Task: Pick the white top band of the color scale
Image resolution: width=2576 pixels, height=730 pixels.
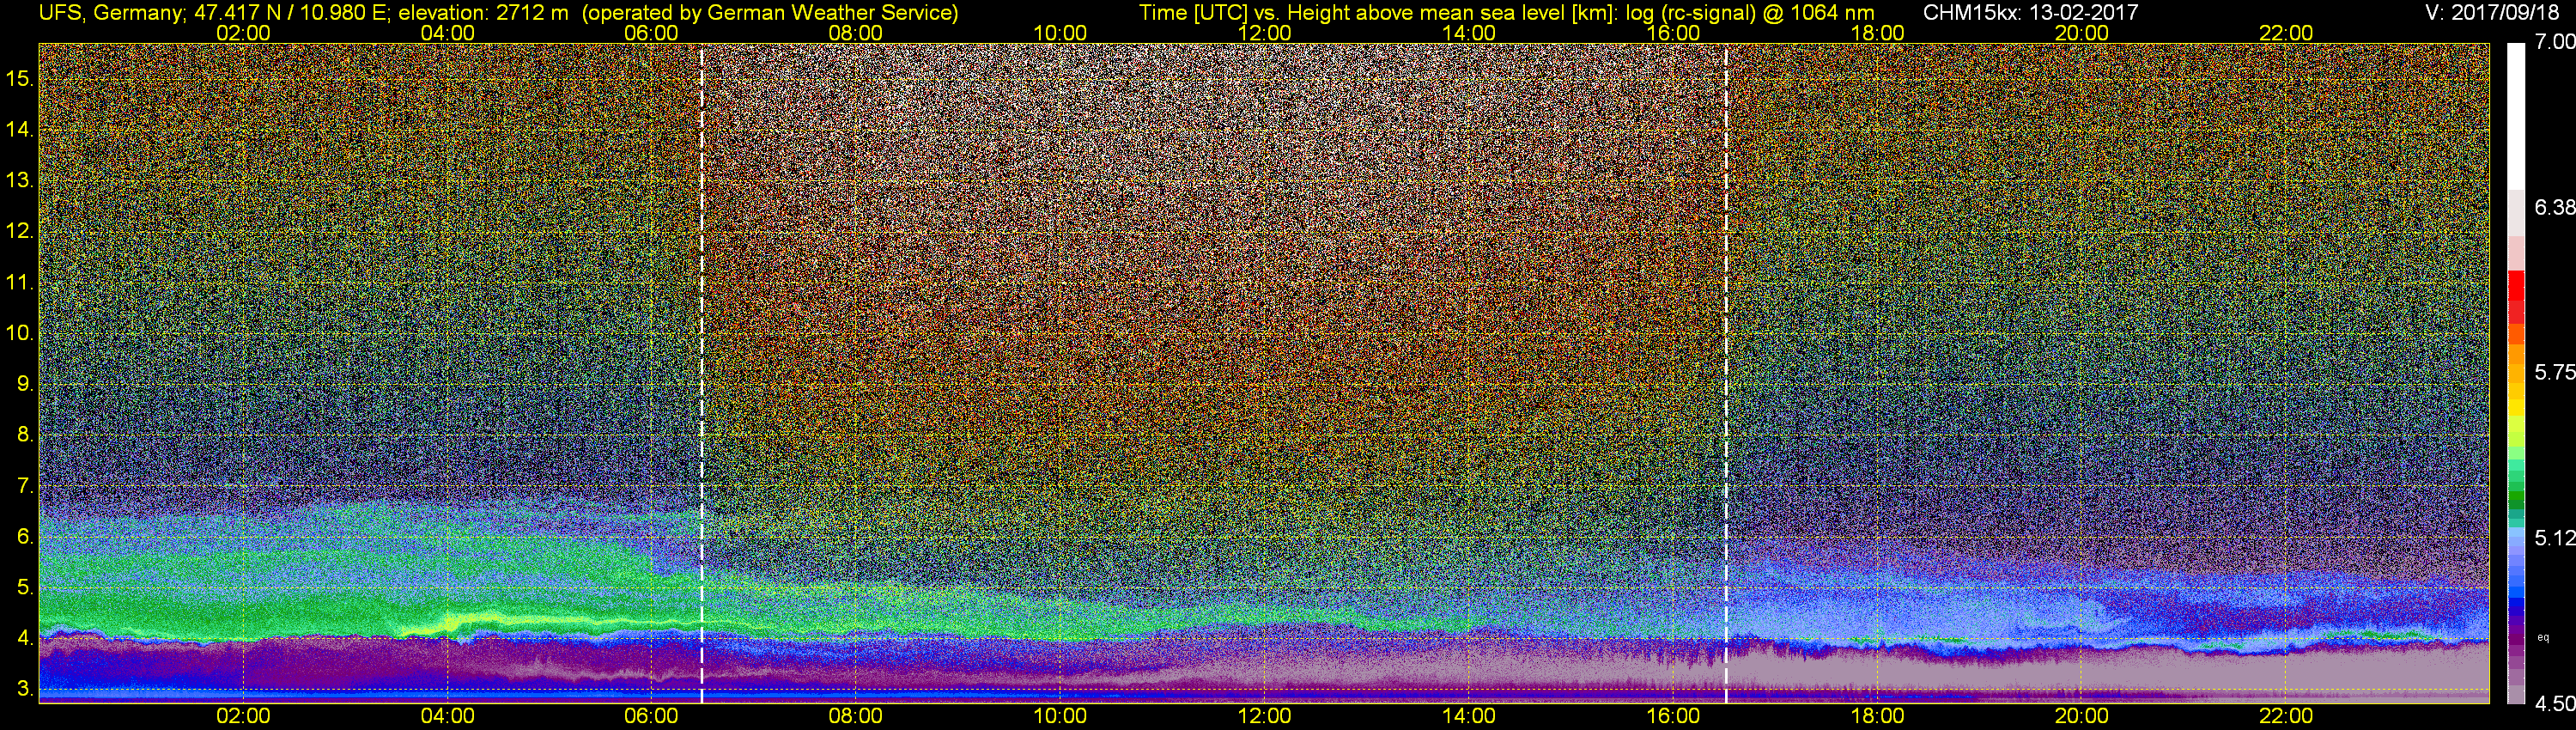Action: [x=2516, y=116]
